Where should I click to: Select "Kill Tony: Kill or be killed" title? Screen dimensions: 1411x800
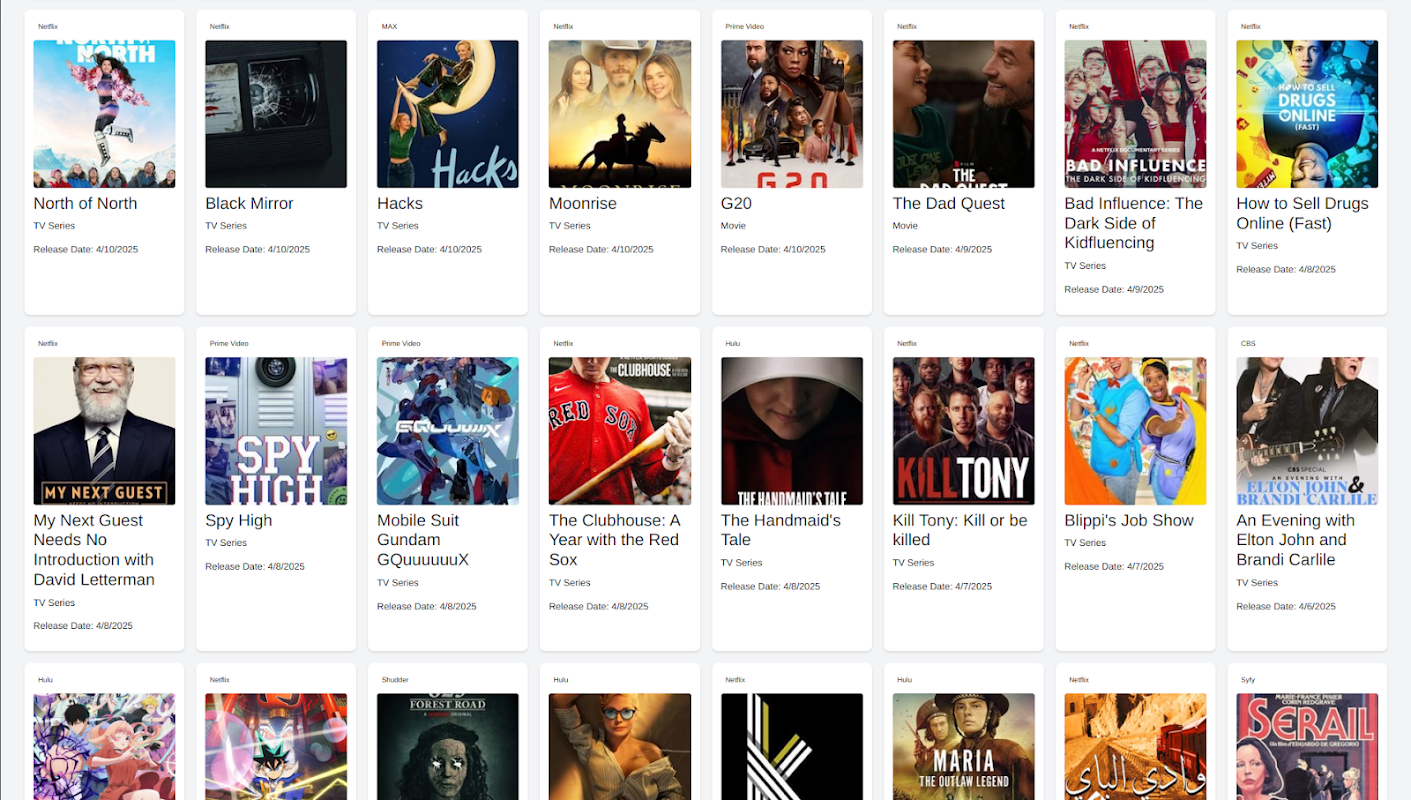(x=960, y=530)
